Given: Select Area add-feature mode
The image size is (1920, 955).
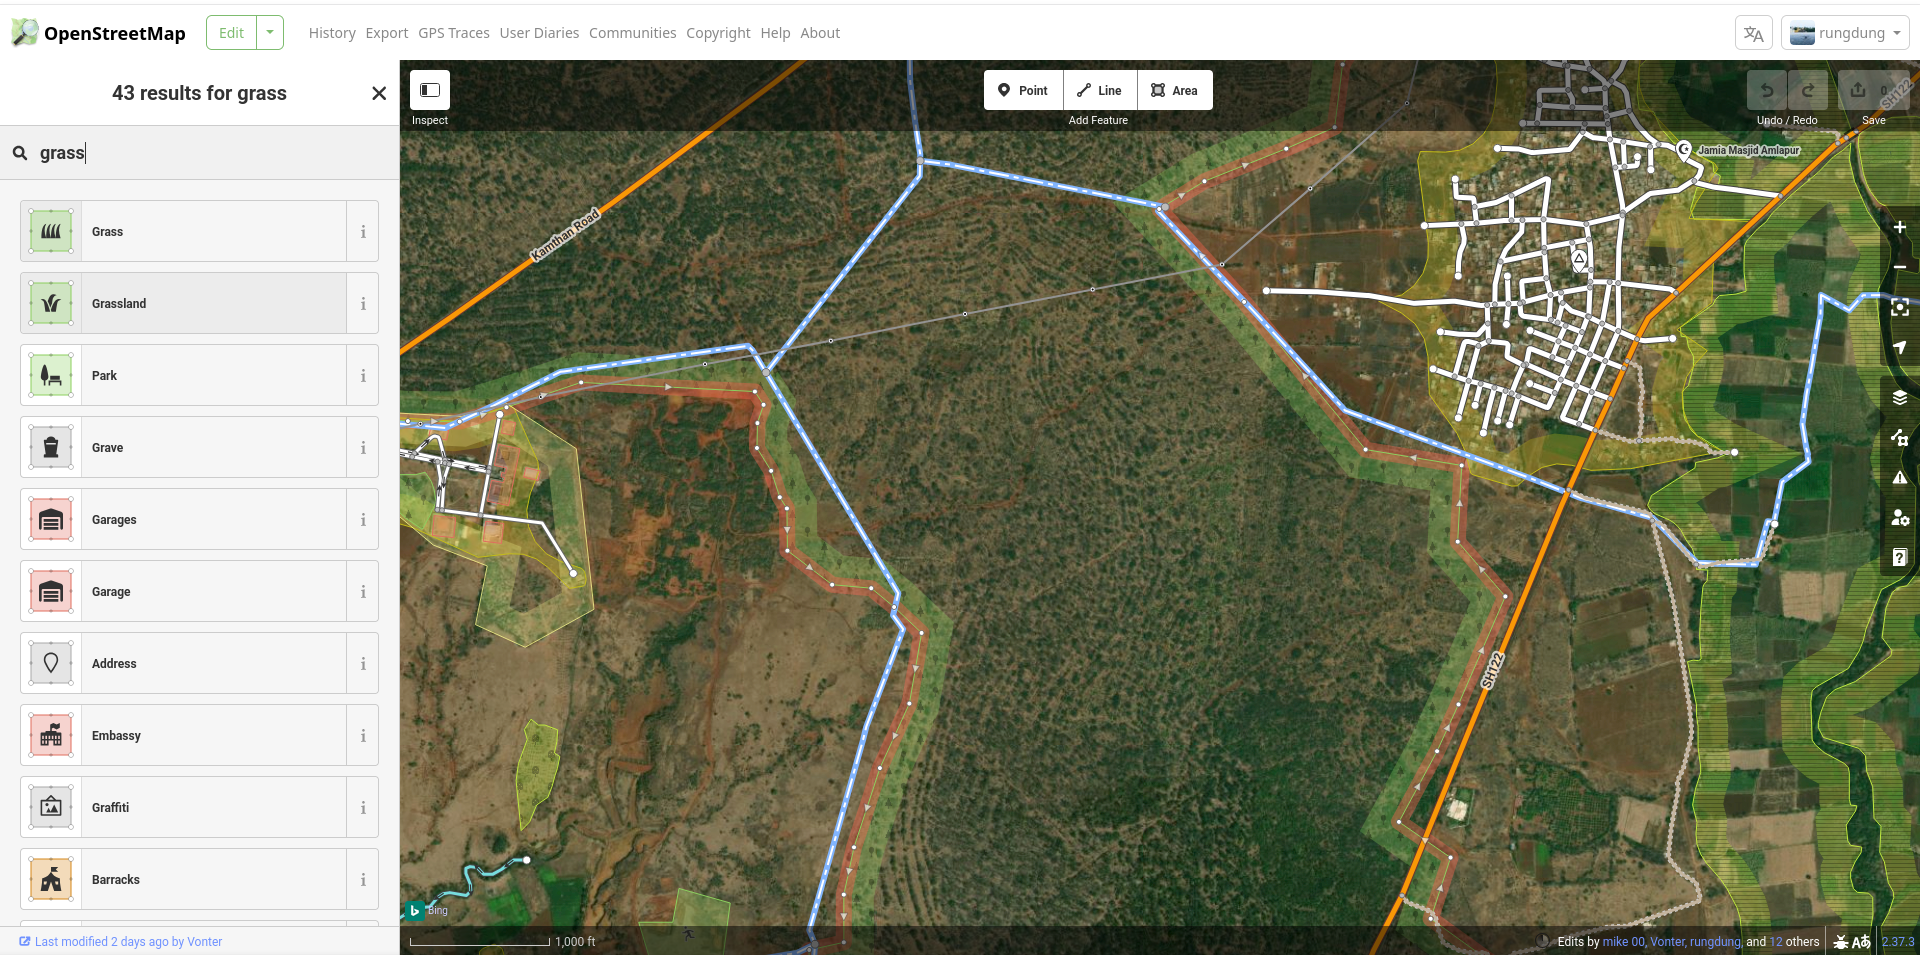Looking at the screenshot, I should [1174, 90].
